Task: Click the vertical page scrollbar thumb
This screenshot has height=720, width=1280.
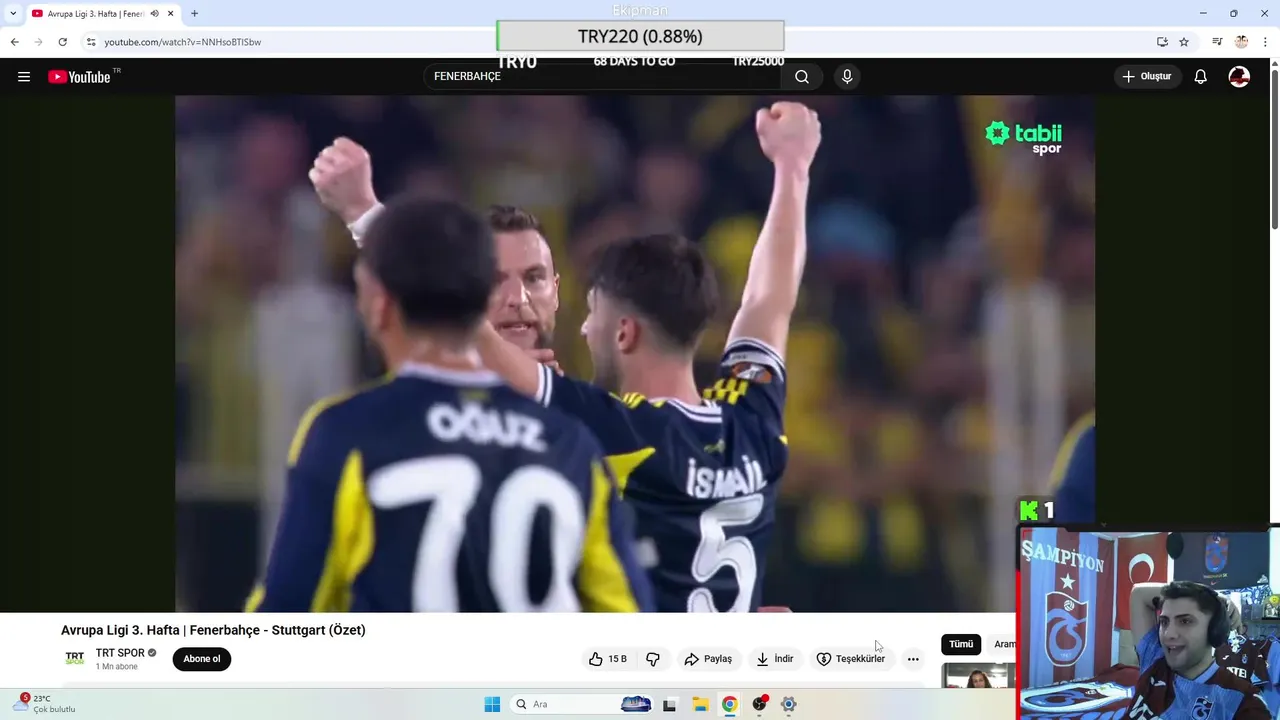Action: [x=1274, y=150]
